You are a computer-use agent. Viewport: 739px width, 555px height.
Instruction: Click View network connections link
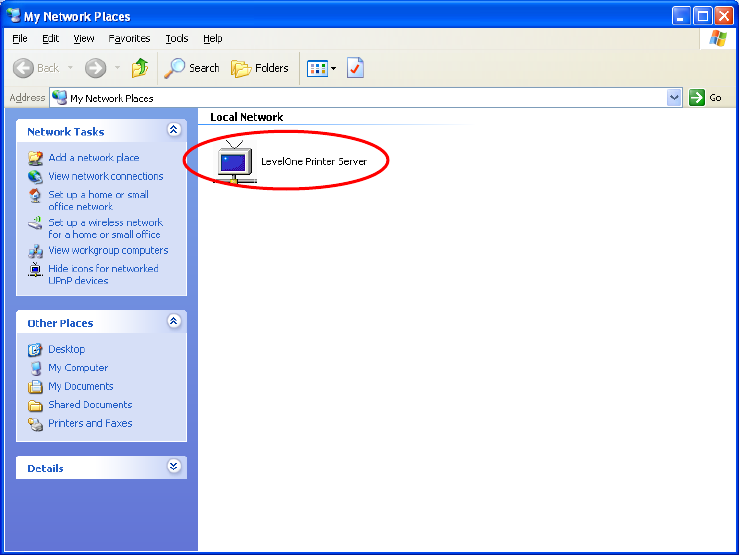106,176
